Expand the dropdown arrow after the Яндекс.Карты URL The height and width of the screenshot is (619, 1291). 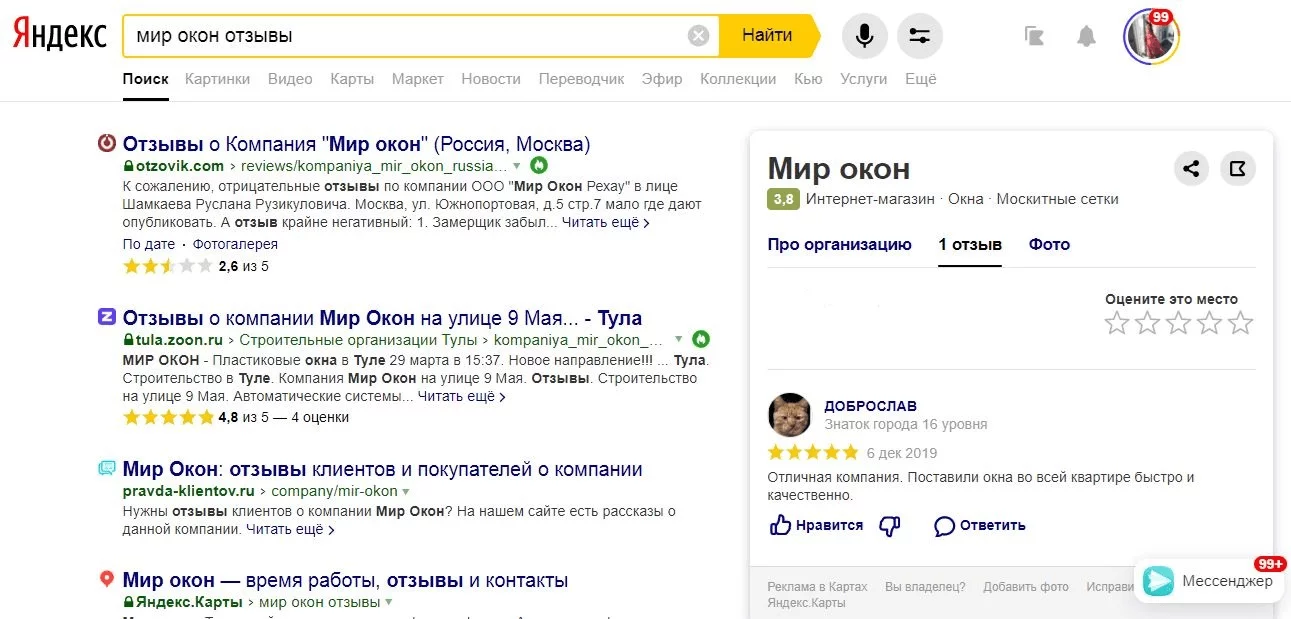click(389, 603)
